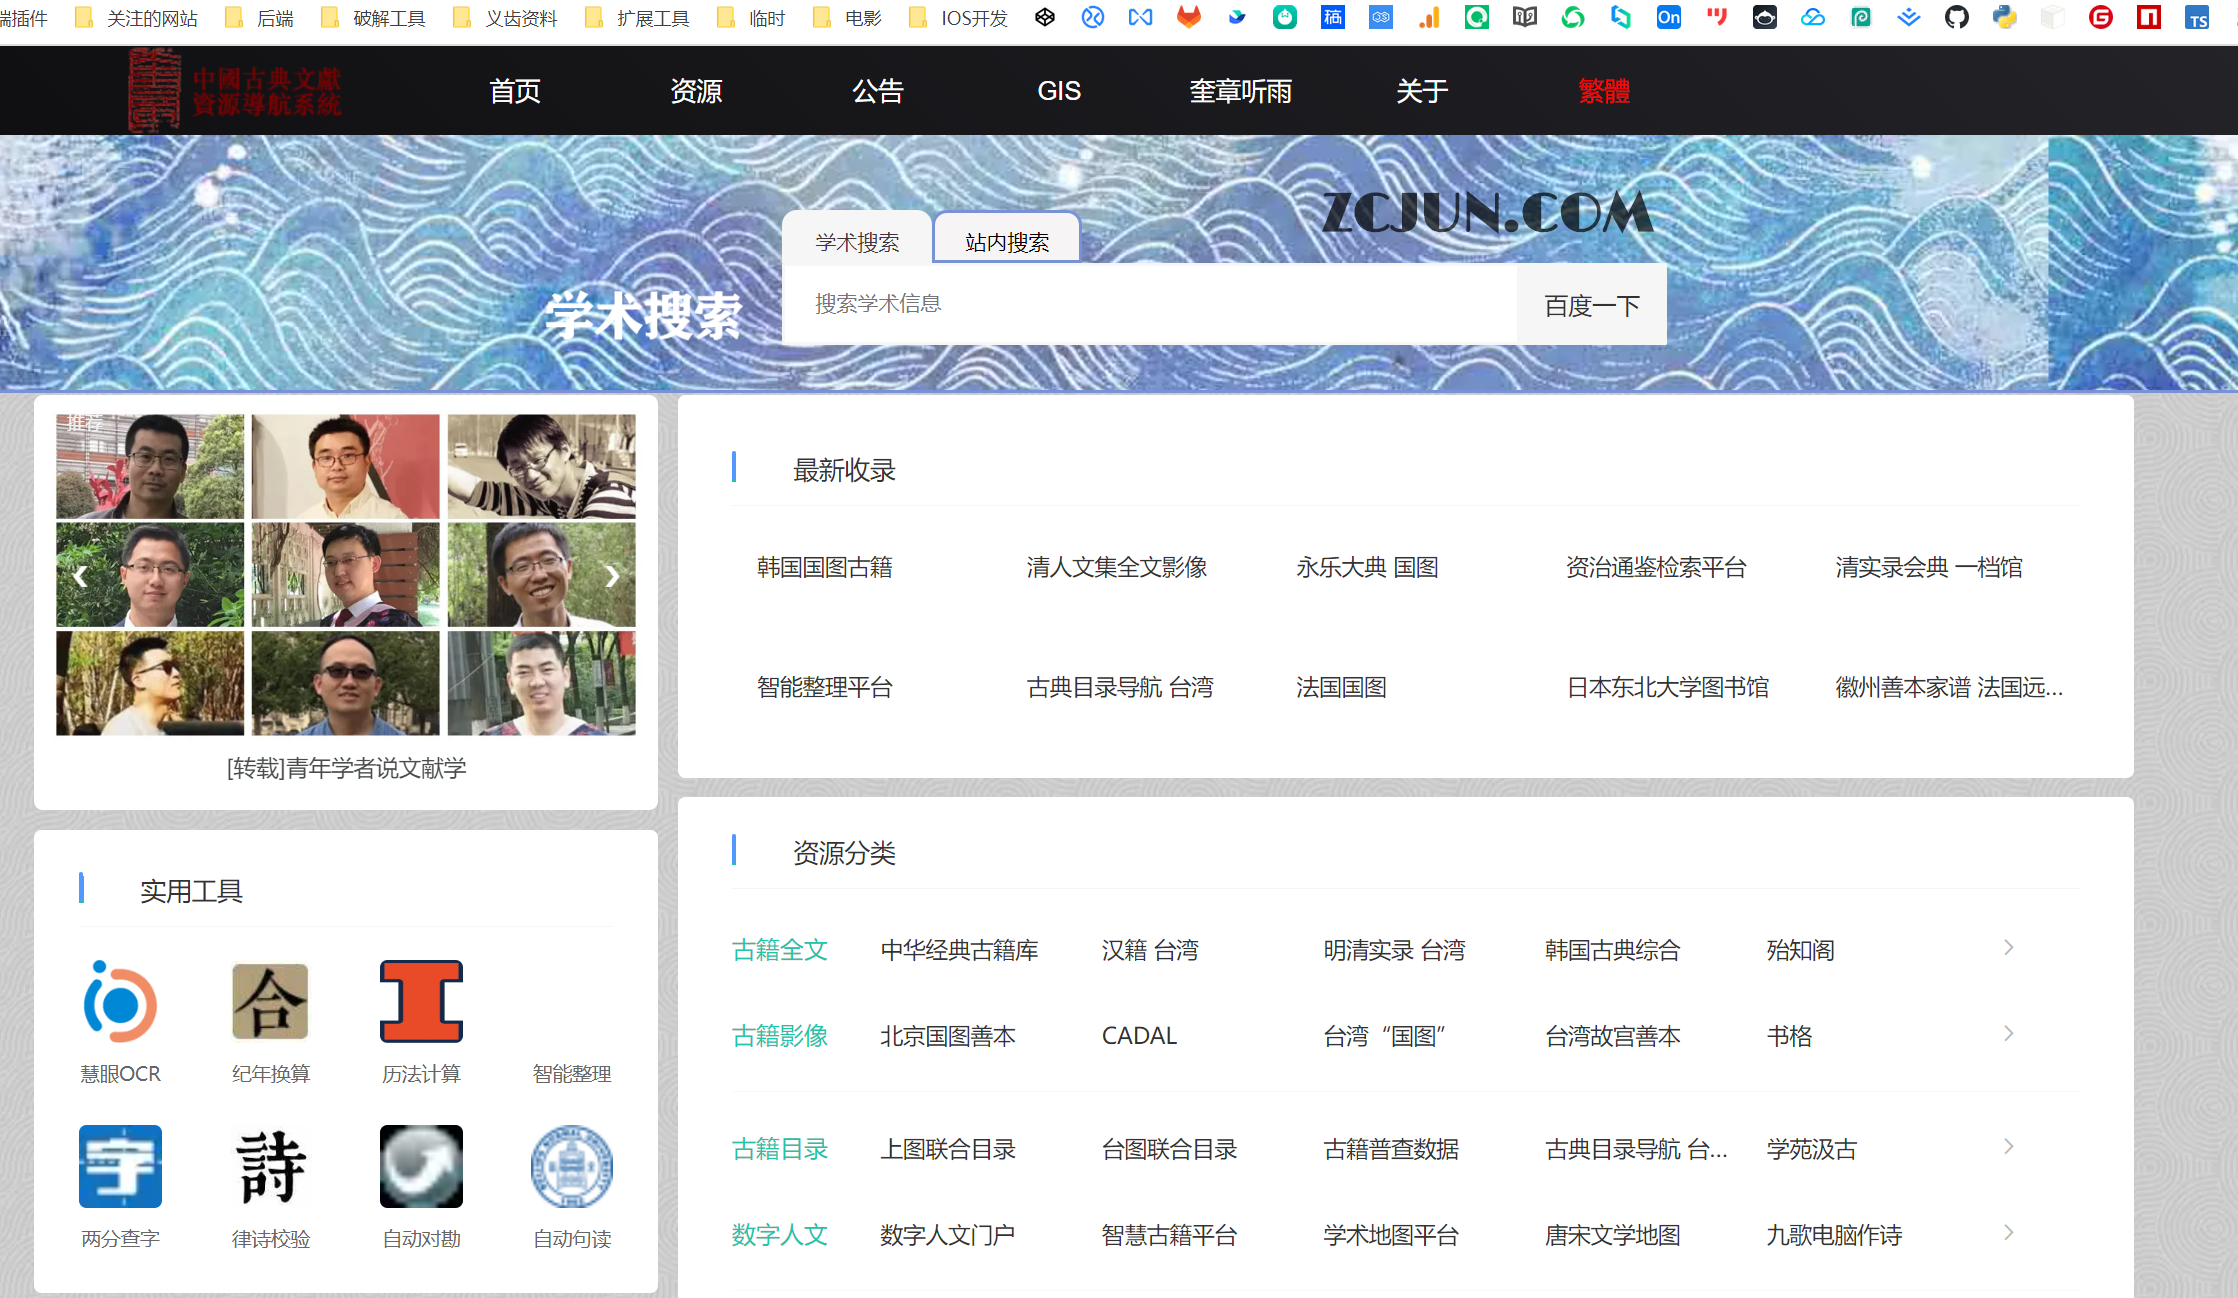The width and height of the screenshot is (2238, 1298).
Task: Open the GitHub bookmark in the bookmarks bar
Action: pos(1956,17)
